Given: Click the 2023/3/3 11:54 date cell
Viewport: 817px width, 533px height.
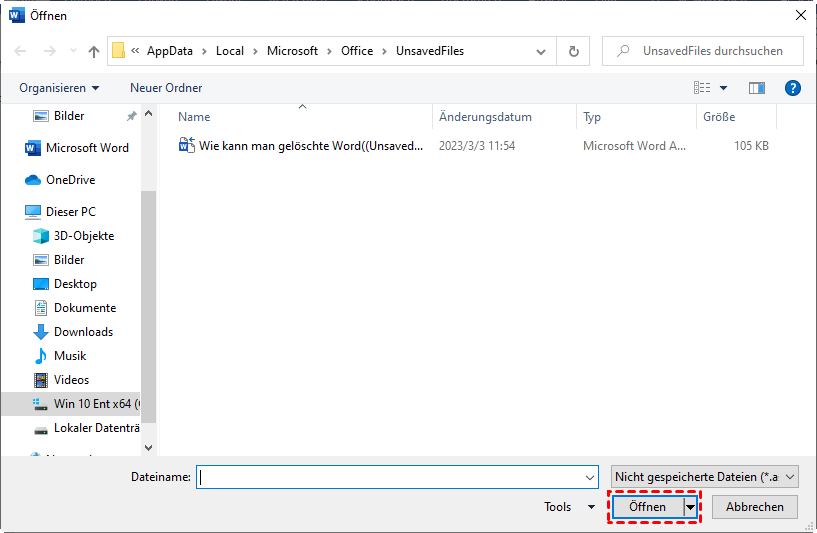Looking at the screenshot, I should coord(477,146).
